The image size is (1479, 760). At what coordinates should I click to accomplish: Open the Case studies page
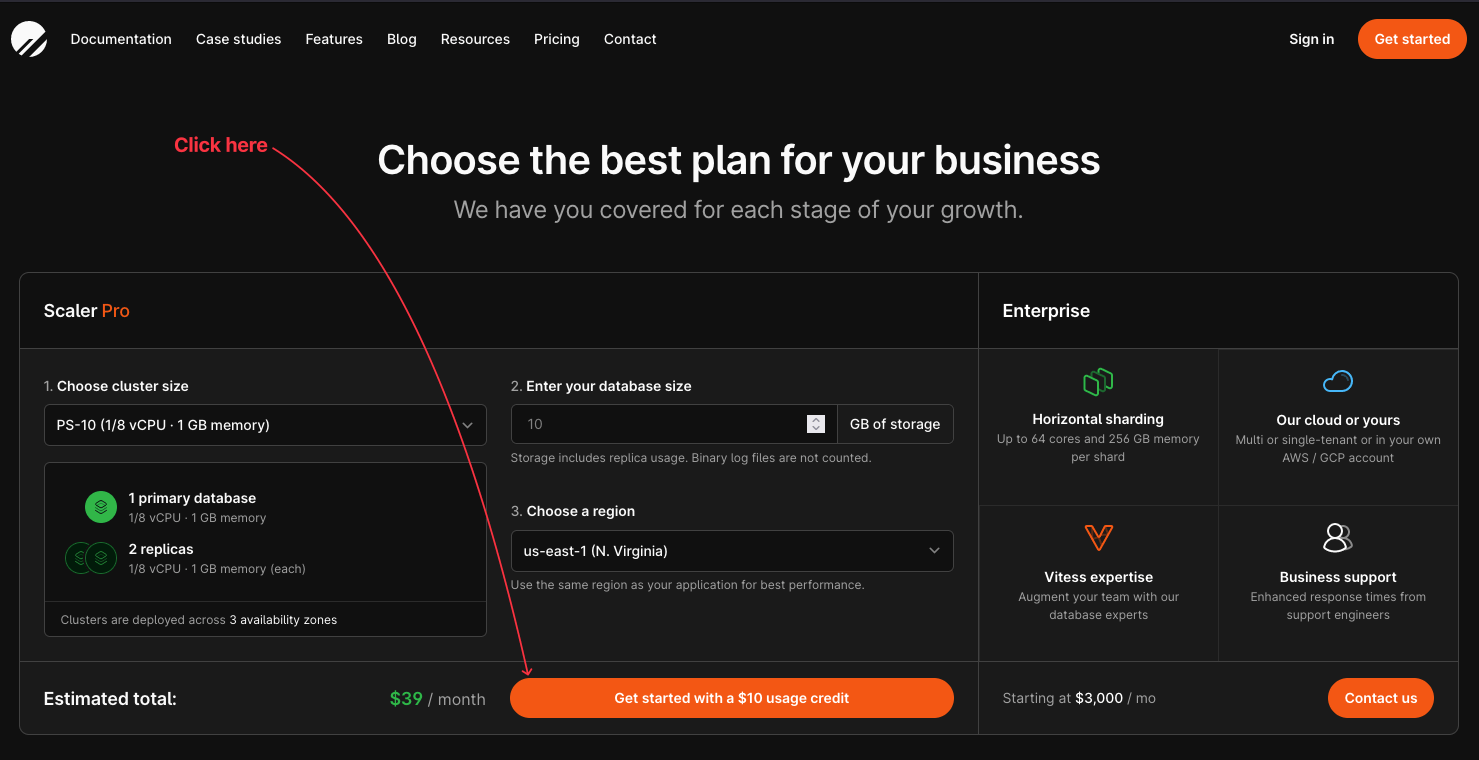pos(238,39)
